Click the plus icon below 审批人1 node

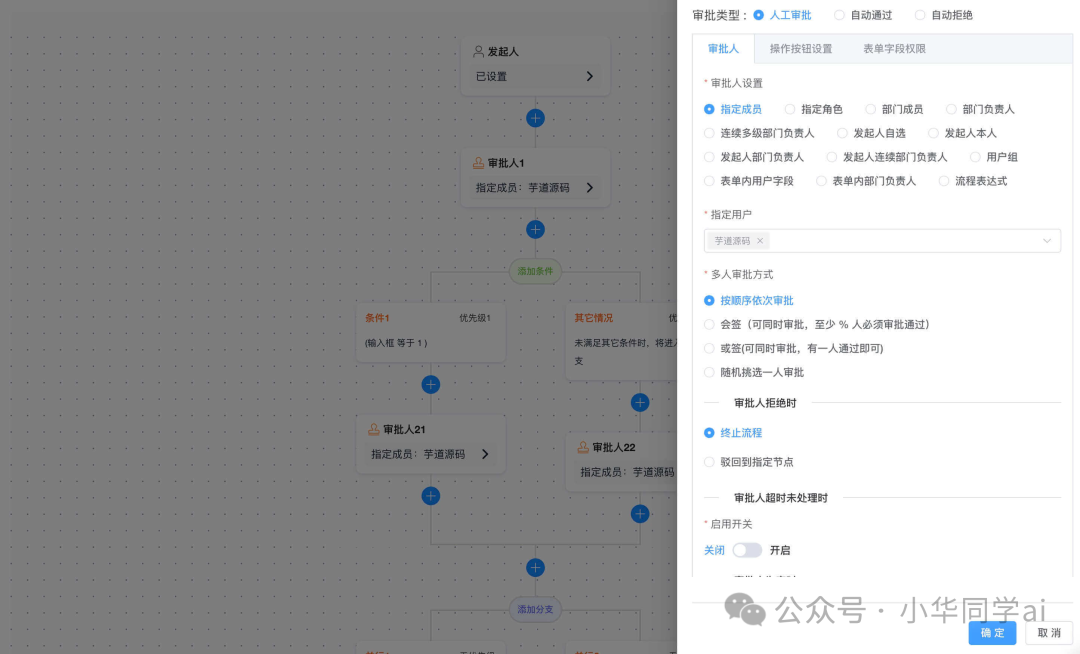point(535,228)
